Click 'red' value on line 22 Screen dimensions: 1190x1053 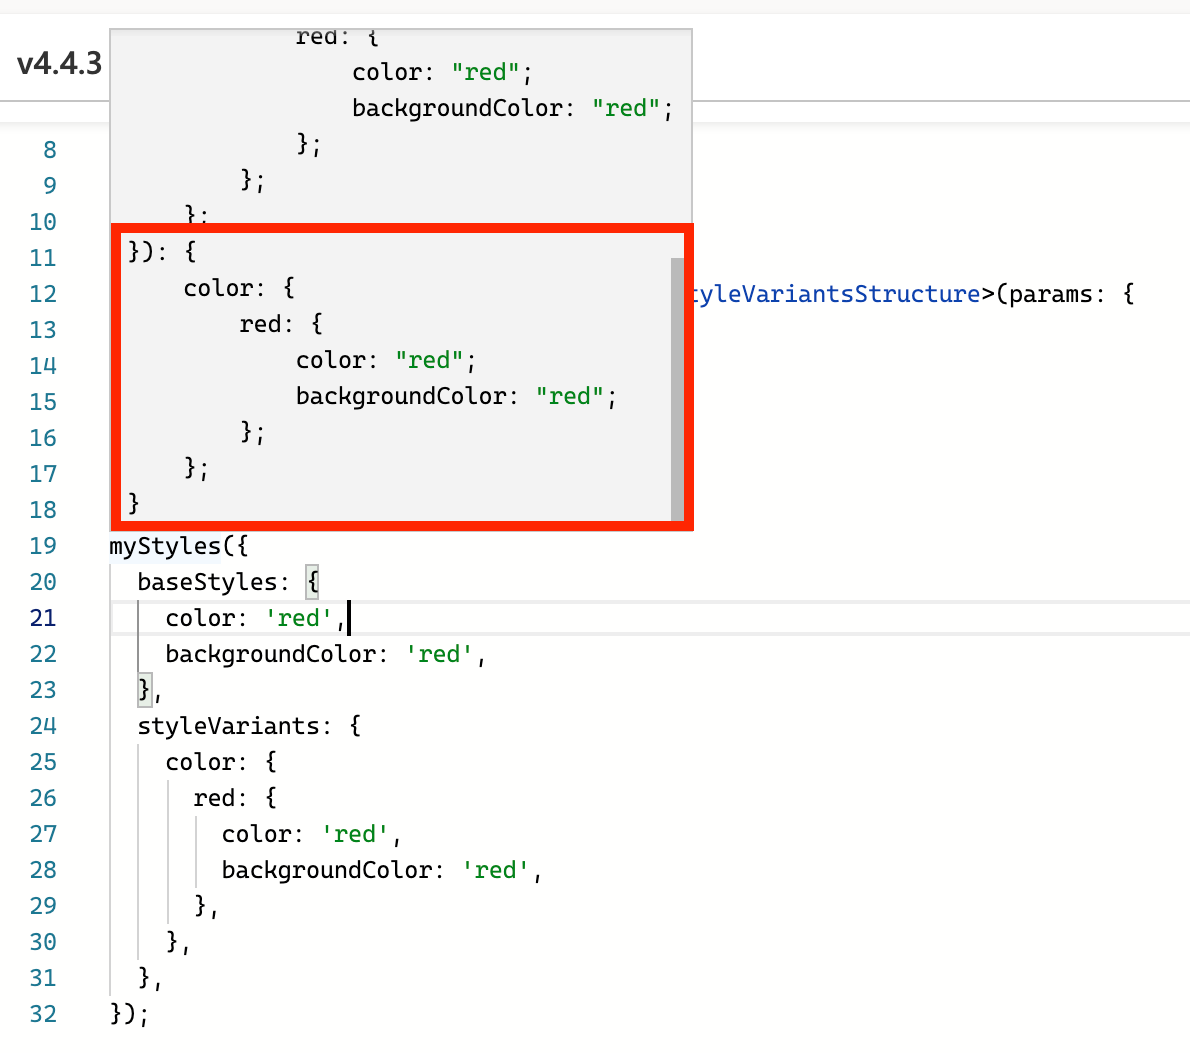439,654
